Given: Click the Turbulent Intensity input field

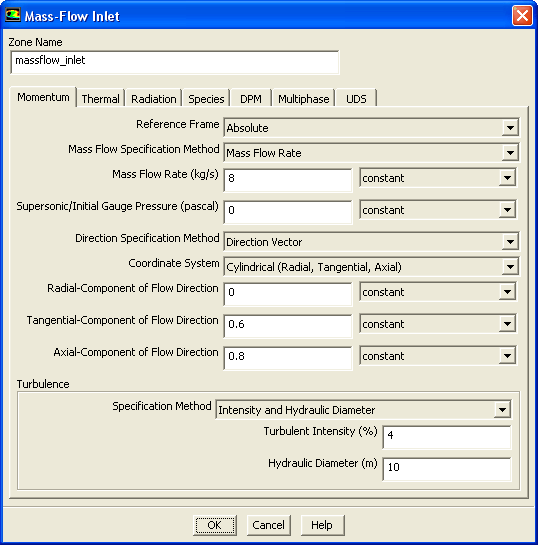Looking at the screenshot, I should click(x=447, y=437).
